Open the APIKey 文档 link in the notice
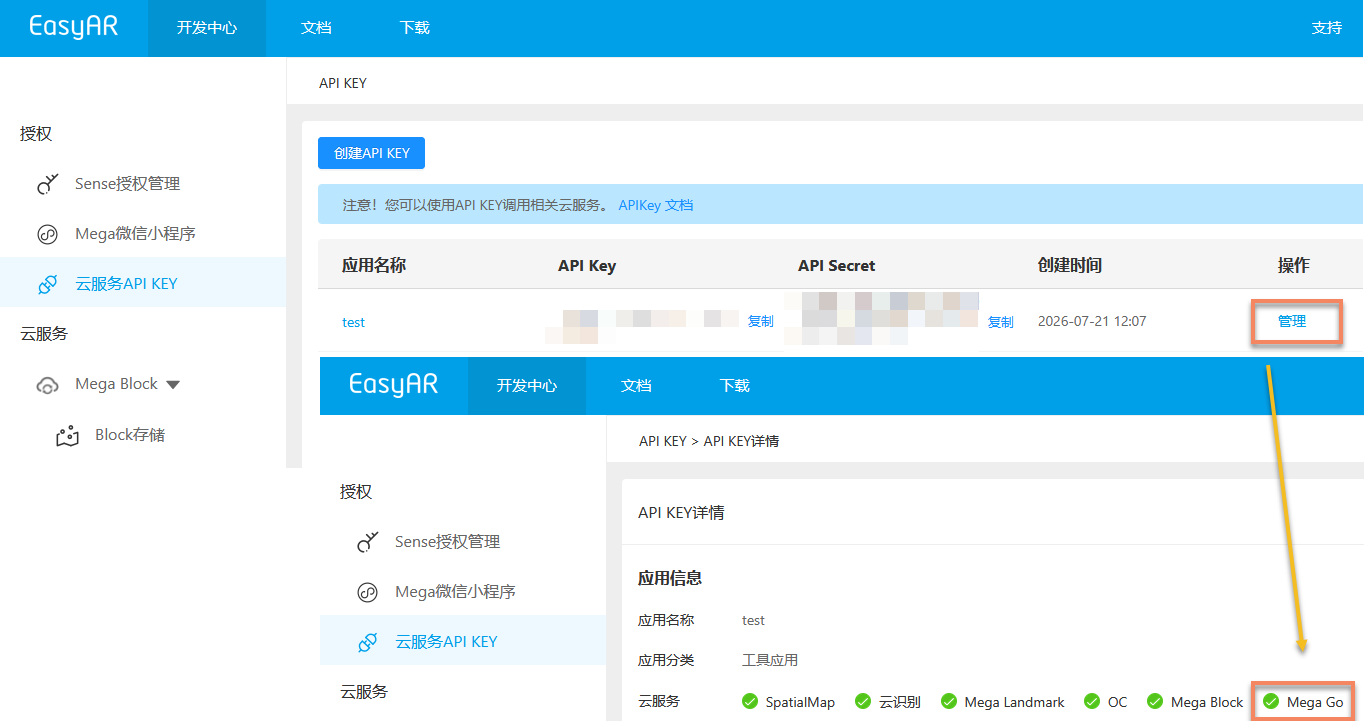1364x721 pixels. click(656, 205)
